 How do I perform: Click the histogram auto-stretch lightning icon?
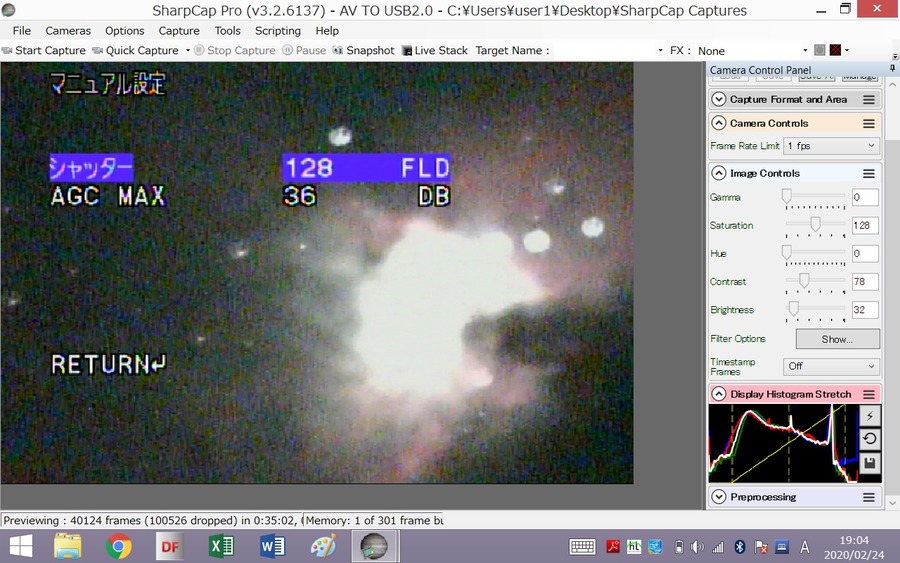tap(870, 416)
